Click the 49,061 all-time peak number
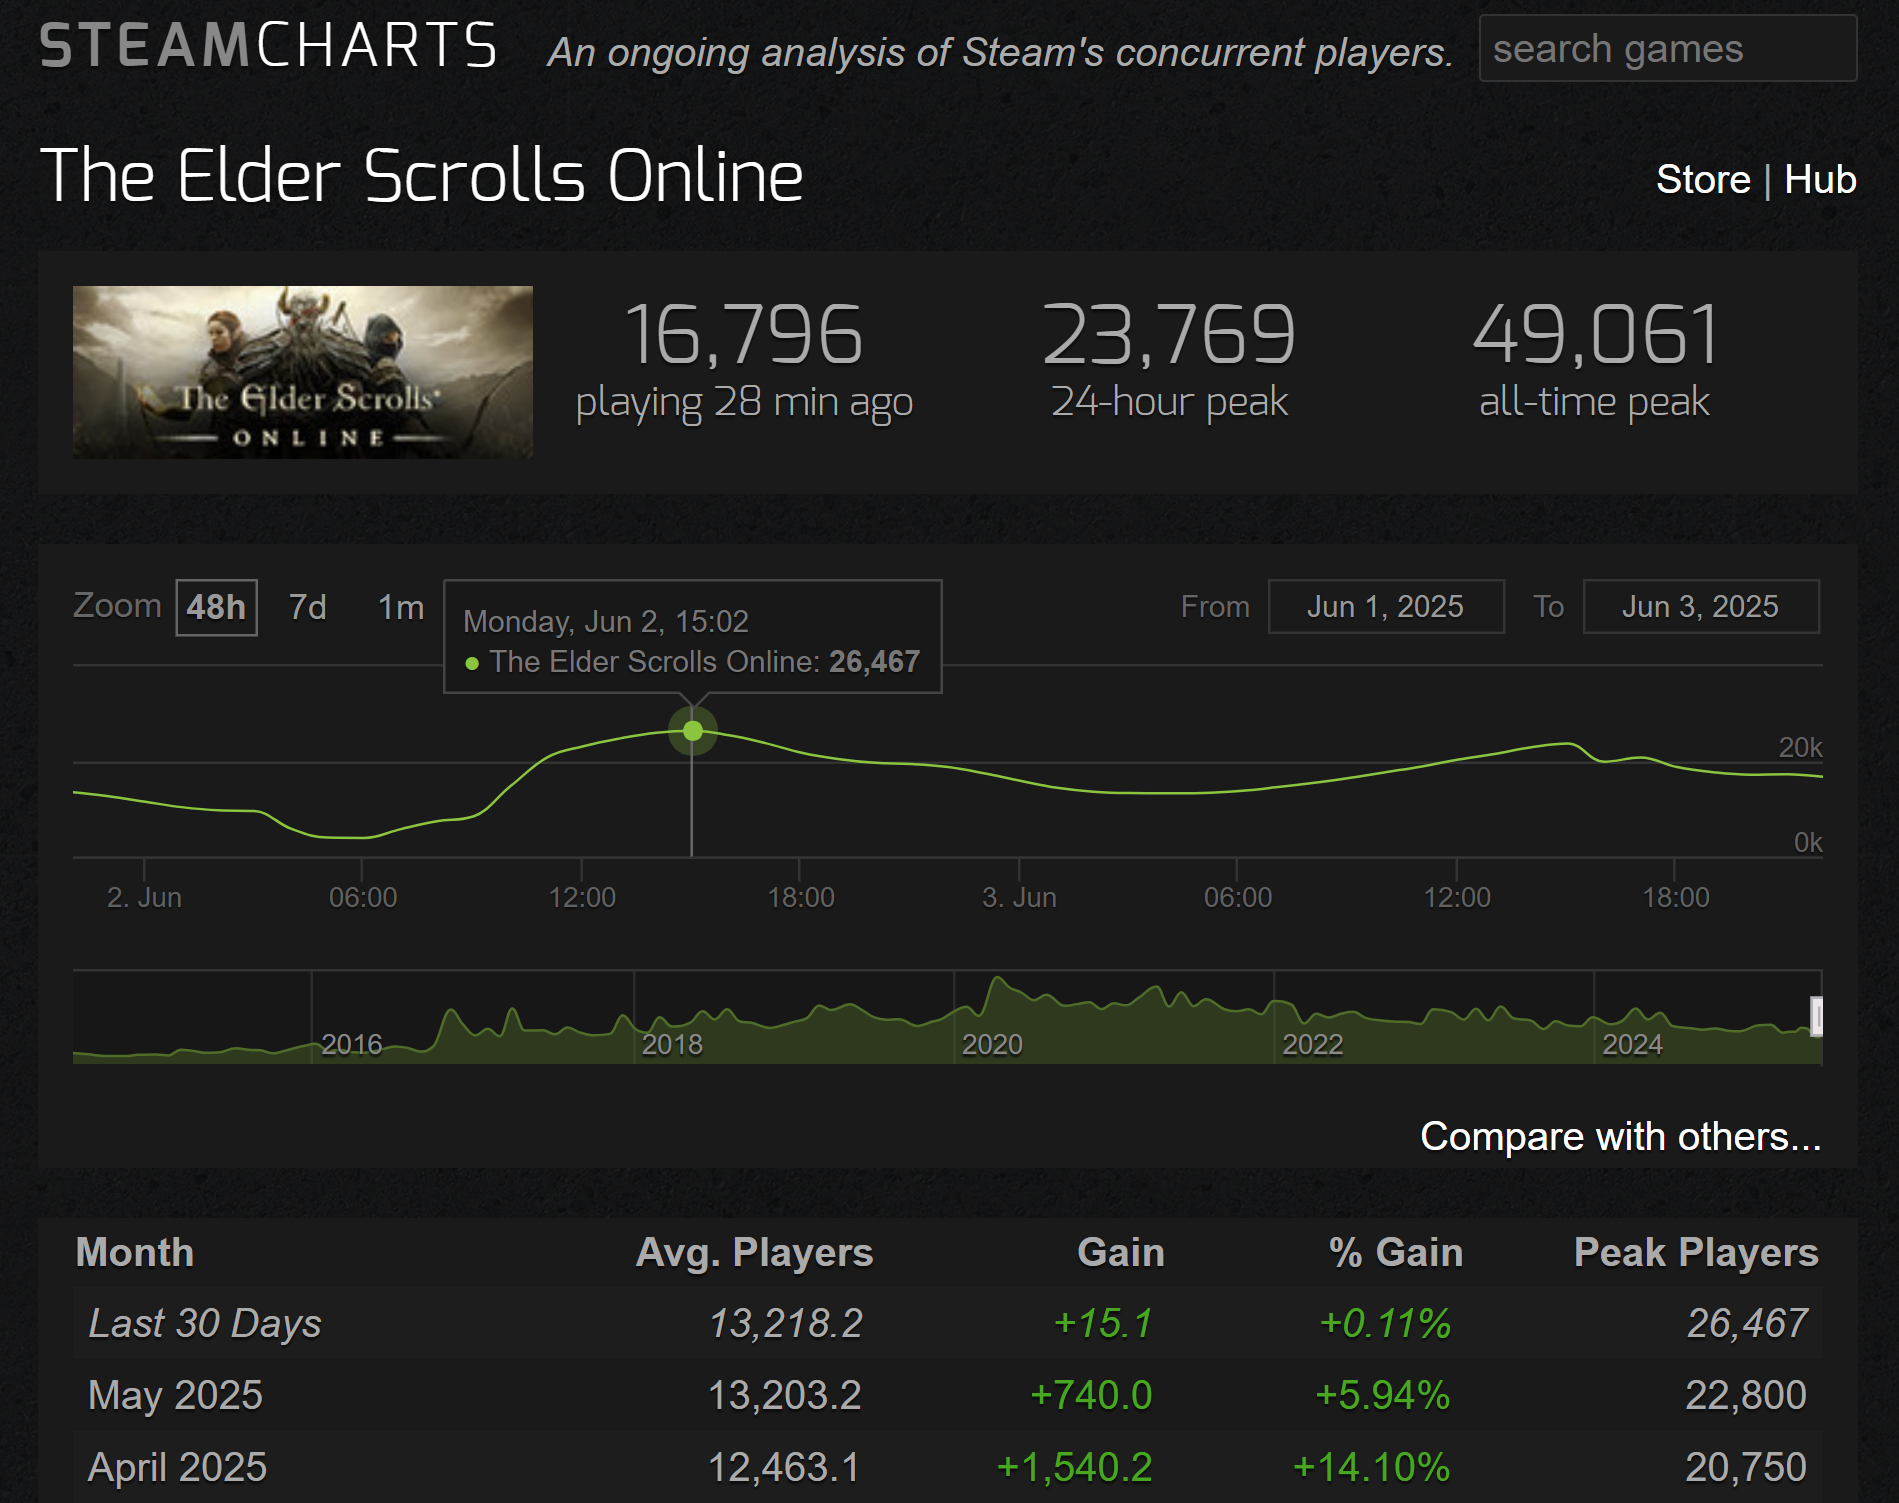1899x1503 pixels. point(1595,335)
